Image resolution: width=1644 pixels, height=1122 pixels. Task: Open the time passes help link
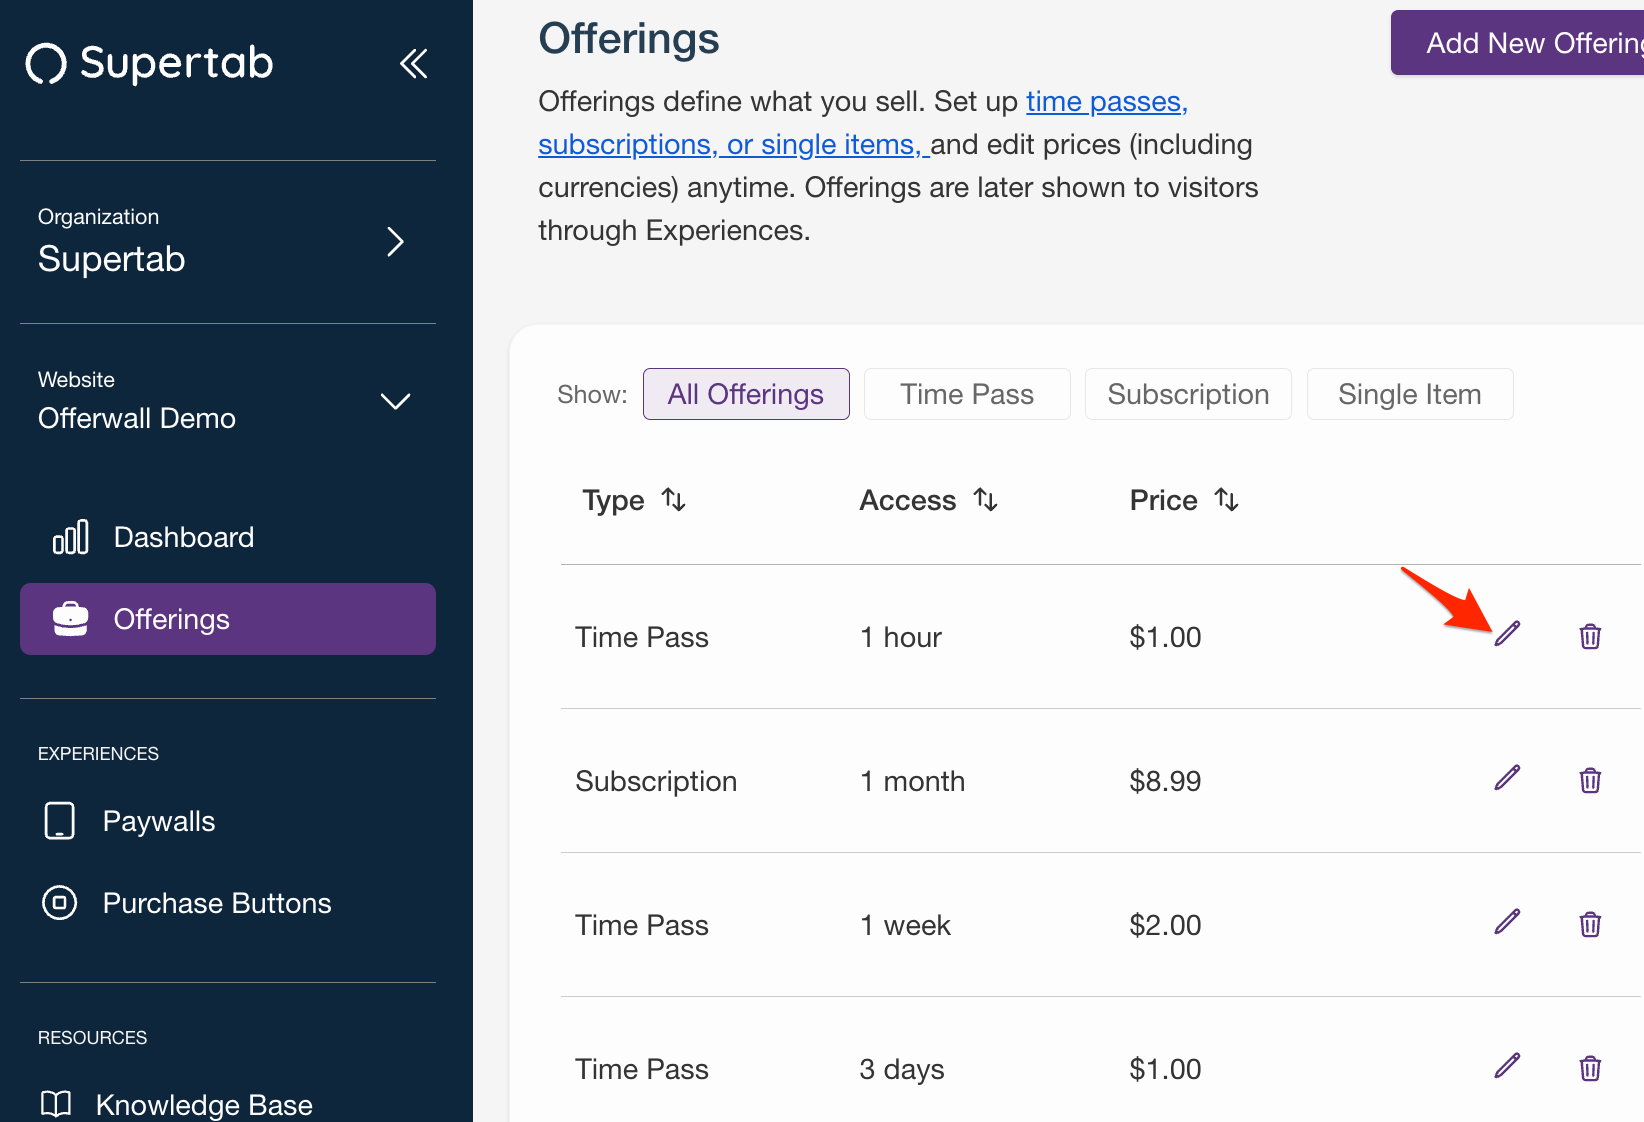click(1106, 102)
